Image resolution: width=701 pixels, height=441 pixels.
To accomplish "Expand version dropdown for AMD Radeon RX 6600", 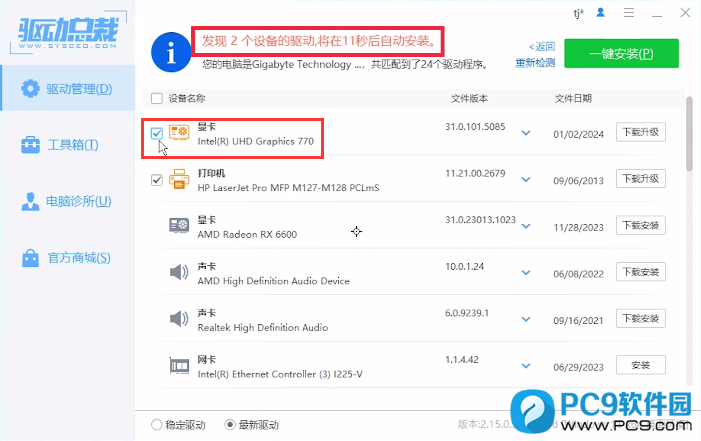I will [x=526, y=226].
